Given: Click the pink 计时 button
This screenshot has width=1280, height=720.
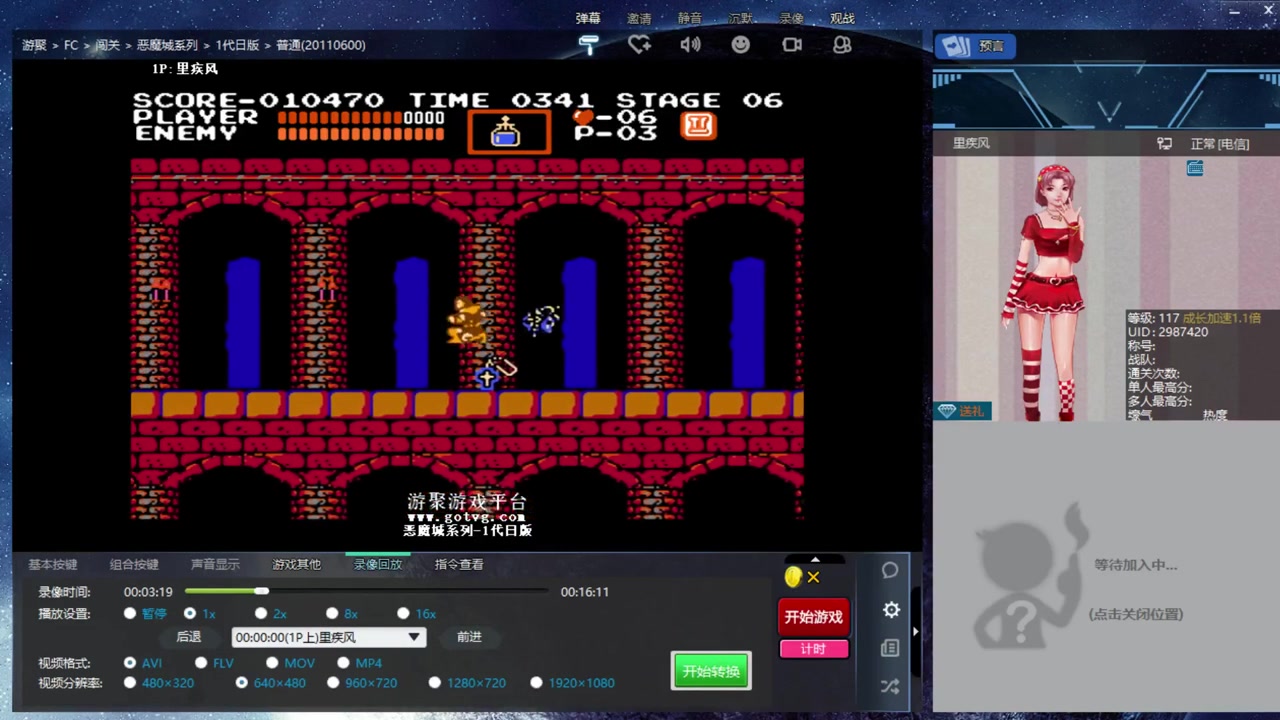Looking at the screenshot, I should point(814,649).
